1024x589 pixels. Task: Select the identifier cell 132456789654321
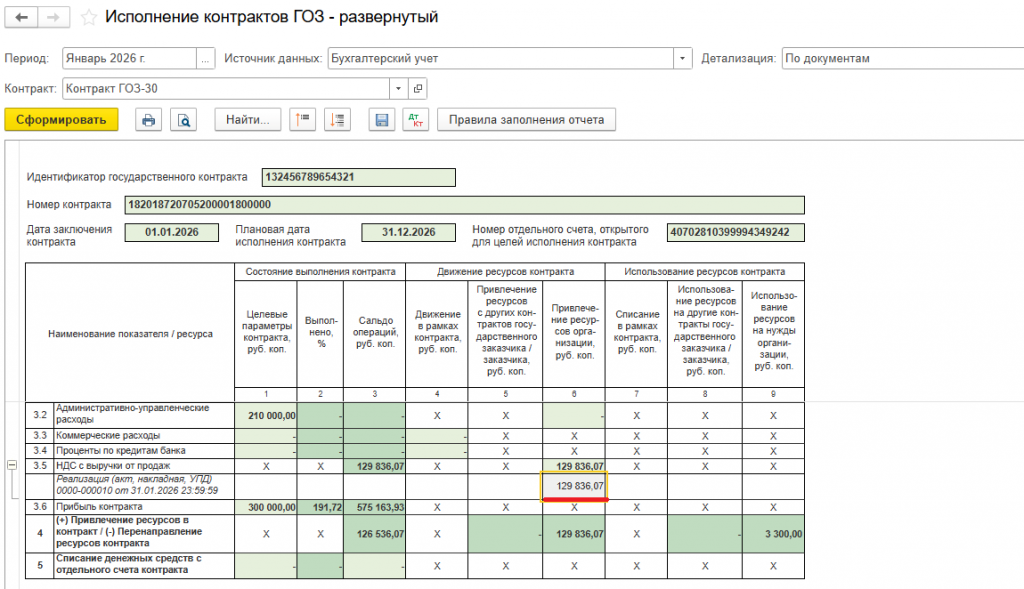coord(359,178)
